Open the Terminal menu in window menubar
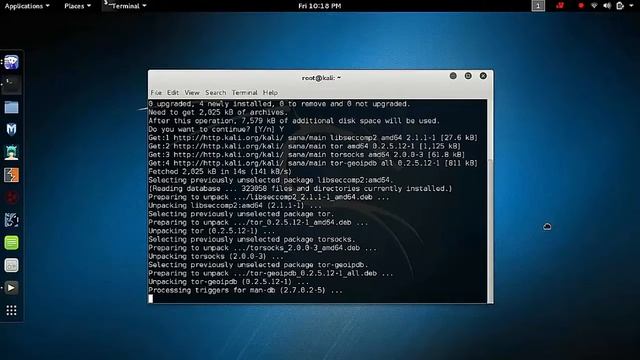This screenshot has width=640, height=360. point(244,93)
